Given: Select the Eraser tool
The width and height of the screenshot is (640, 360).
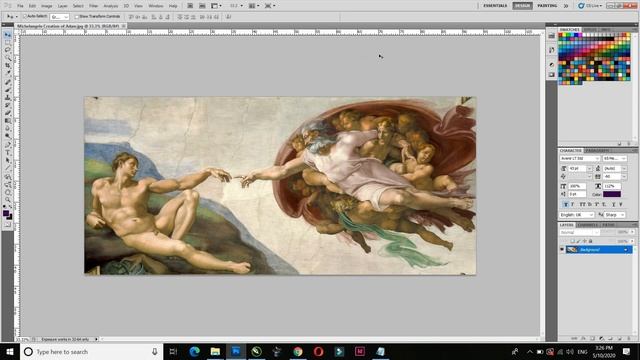Looking at the screenshot, I should tap(8, 113).
